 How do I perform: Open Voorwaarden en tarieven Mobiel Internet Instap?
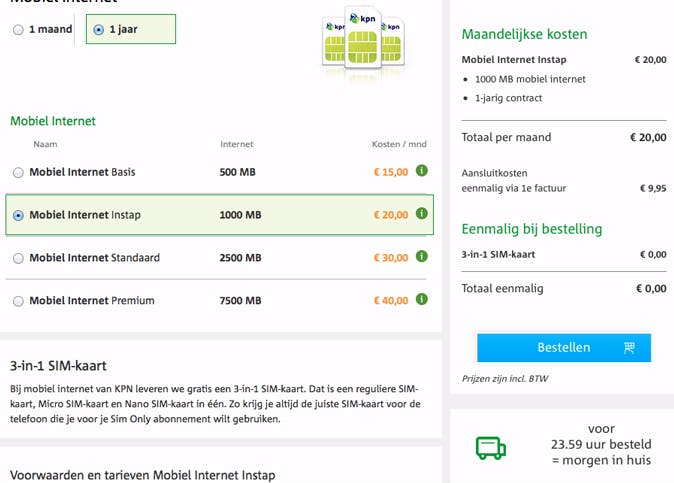[x=142, y=475]
